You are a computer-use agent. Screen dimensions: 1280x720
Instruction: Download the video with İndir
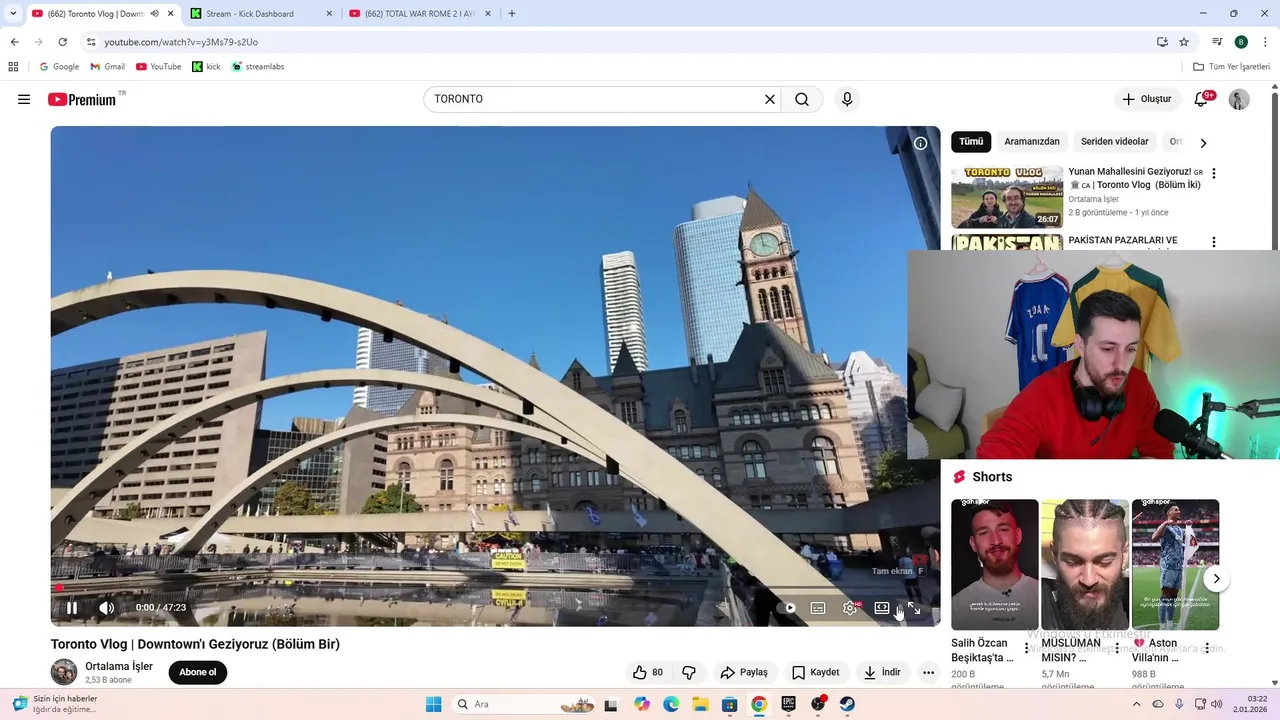[883, 672]
